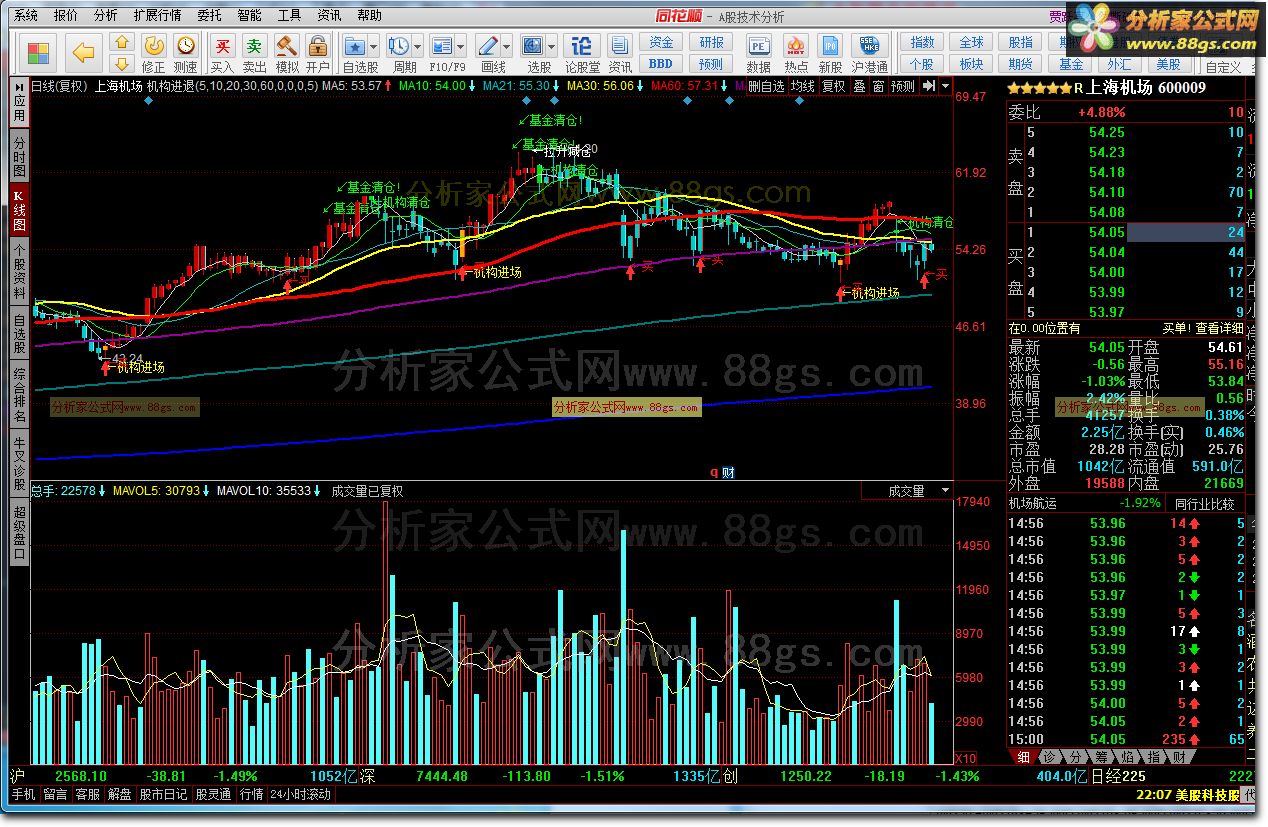Open the F10/F9 info icon
Screen dimensions: 1268x827
[x=443, y=46]
